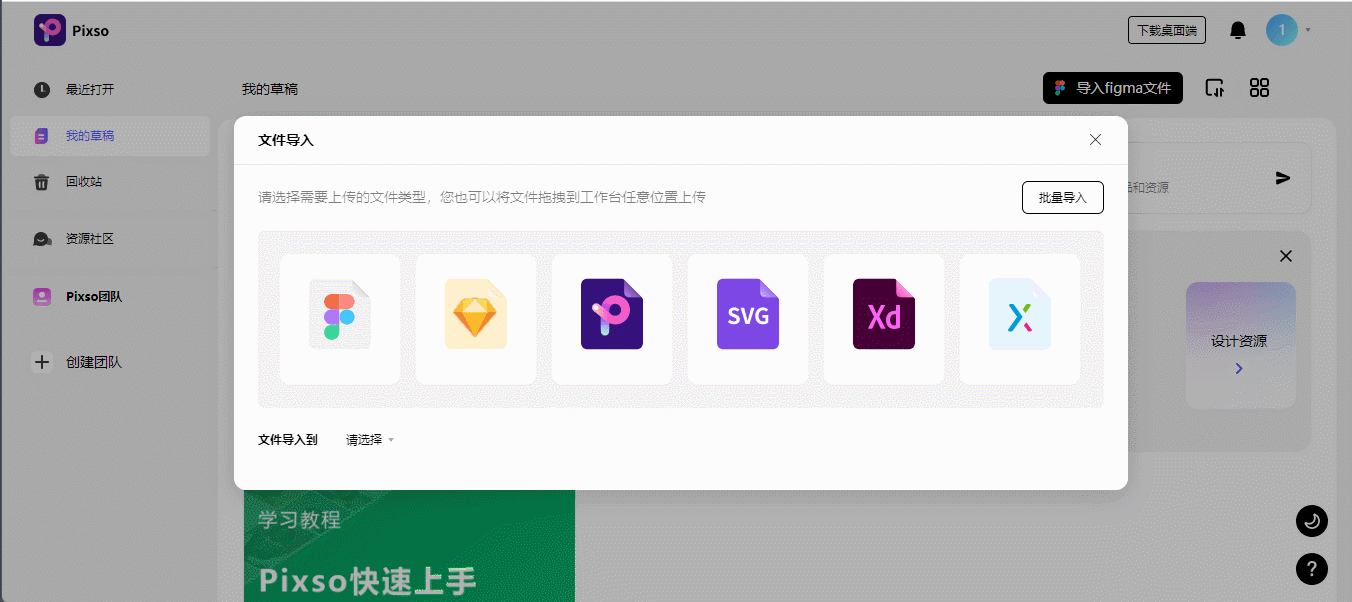Click the 批量导入 button
Image resolution: width=1352 pixels, height=602 pixels.
1062,198
